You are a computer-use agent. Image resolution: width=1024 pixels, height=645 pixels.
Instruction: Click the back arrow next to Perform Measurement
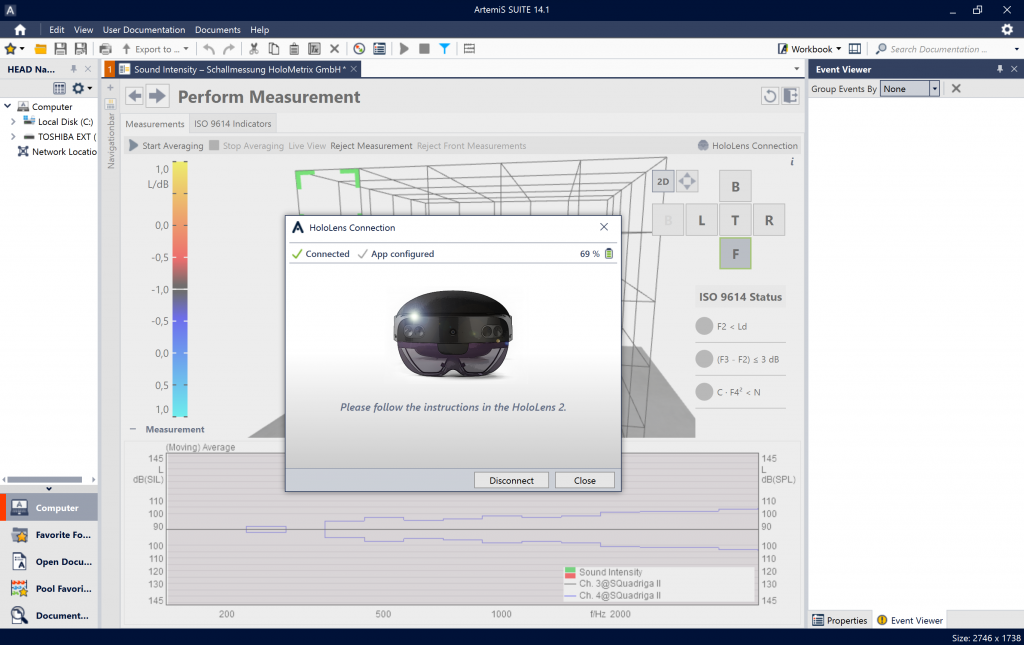pyautogui.click(x=135, y=96)
